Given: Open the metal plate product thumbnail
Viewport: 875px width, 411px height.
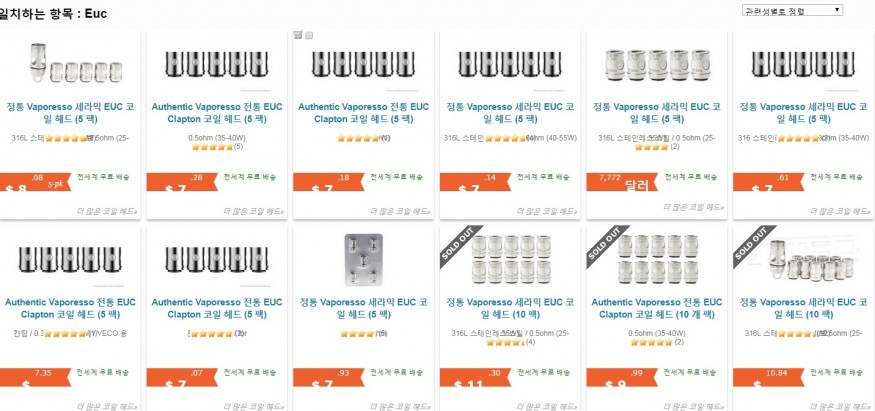Looking at the screenshot, I should coord(363,260).
